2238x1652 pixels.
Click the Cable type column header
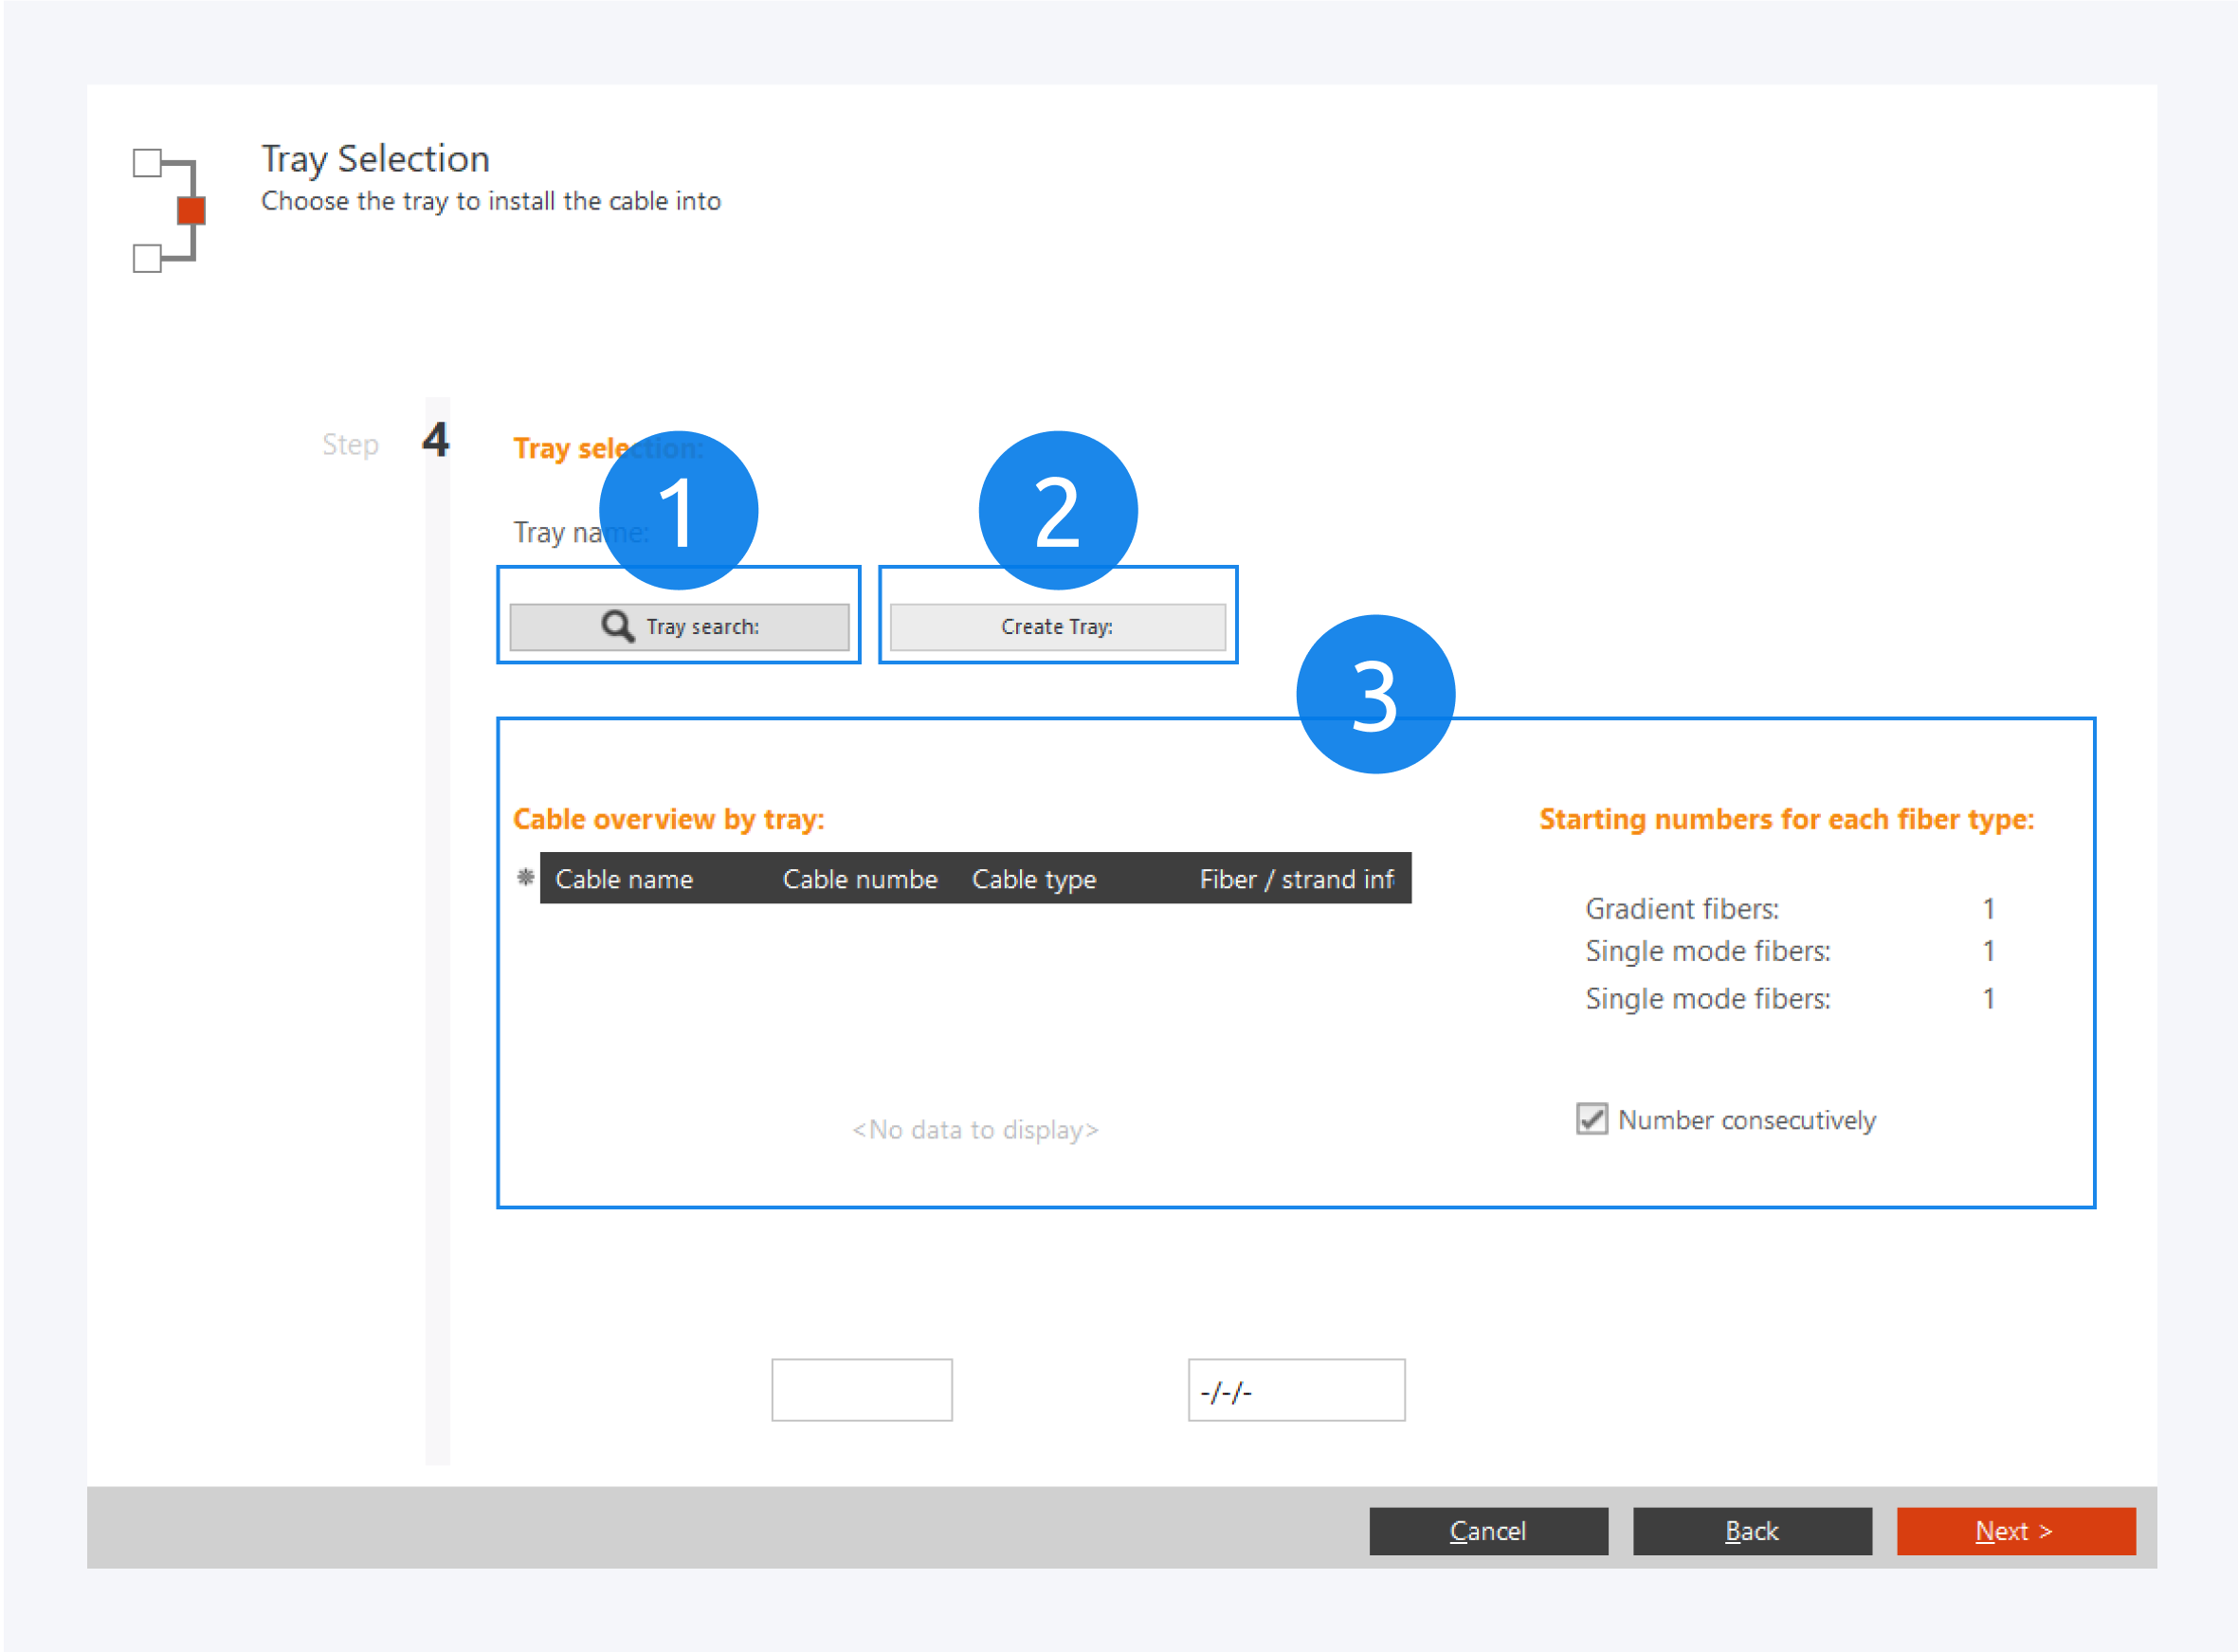pos(1034,879)
